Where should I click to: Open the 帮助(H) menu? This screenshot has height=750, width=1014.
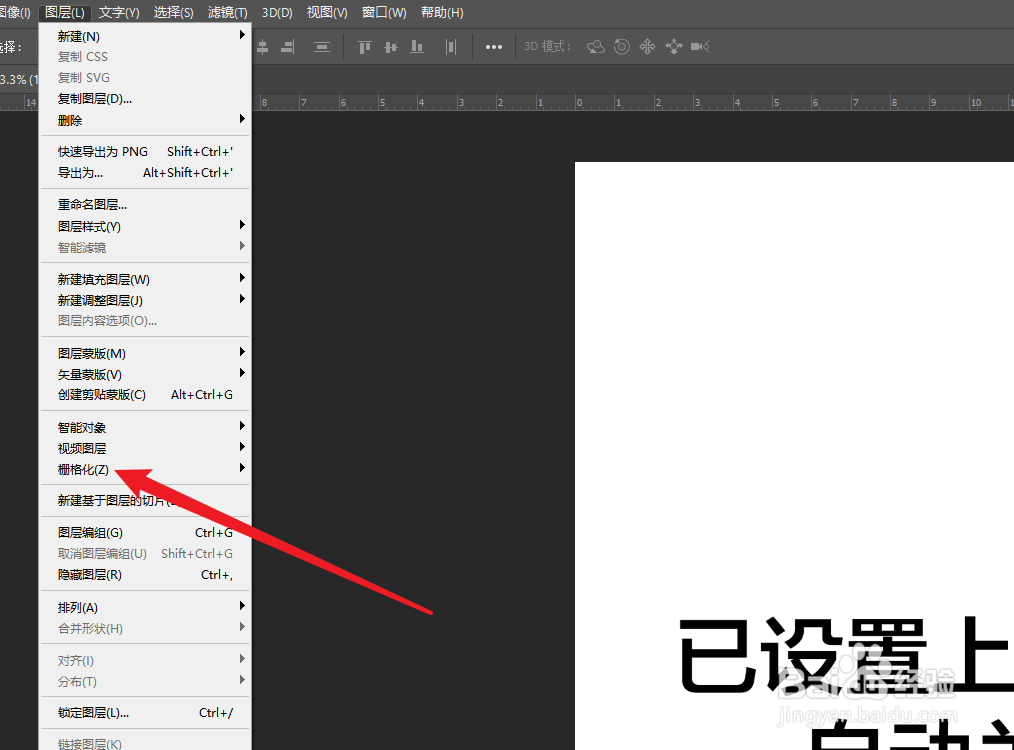point(442,12)
